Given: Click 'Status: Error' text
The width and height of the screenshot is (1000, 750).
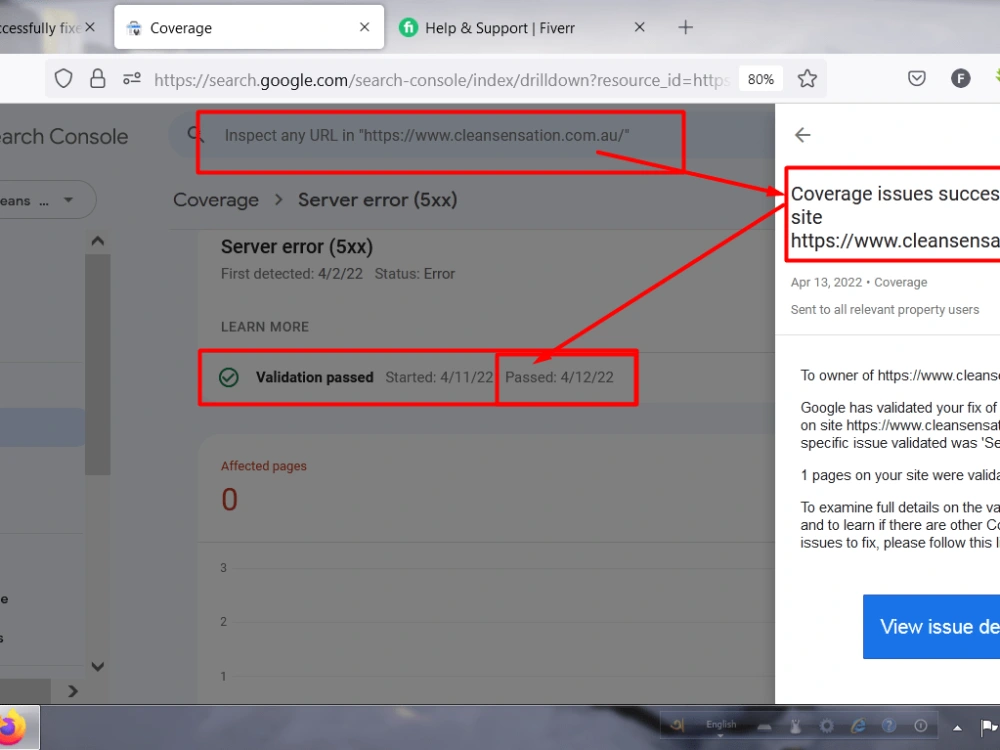Looking at the screenshot, I should pyautogui.click(x=415, y=274).
